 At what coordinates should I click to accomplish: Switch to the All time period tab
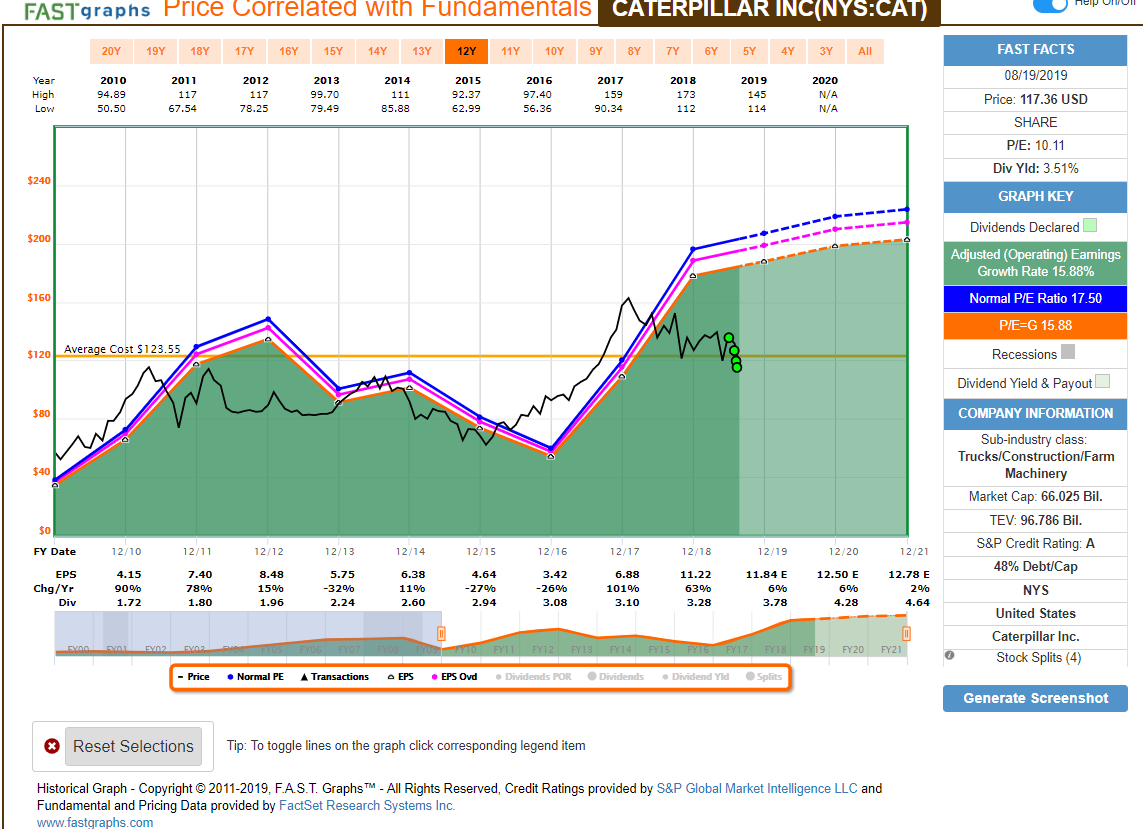click(865, 49)
